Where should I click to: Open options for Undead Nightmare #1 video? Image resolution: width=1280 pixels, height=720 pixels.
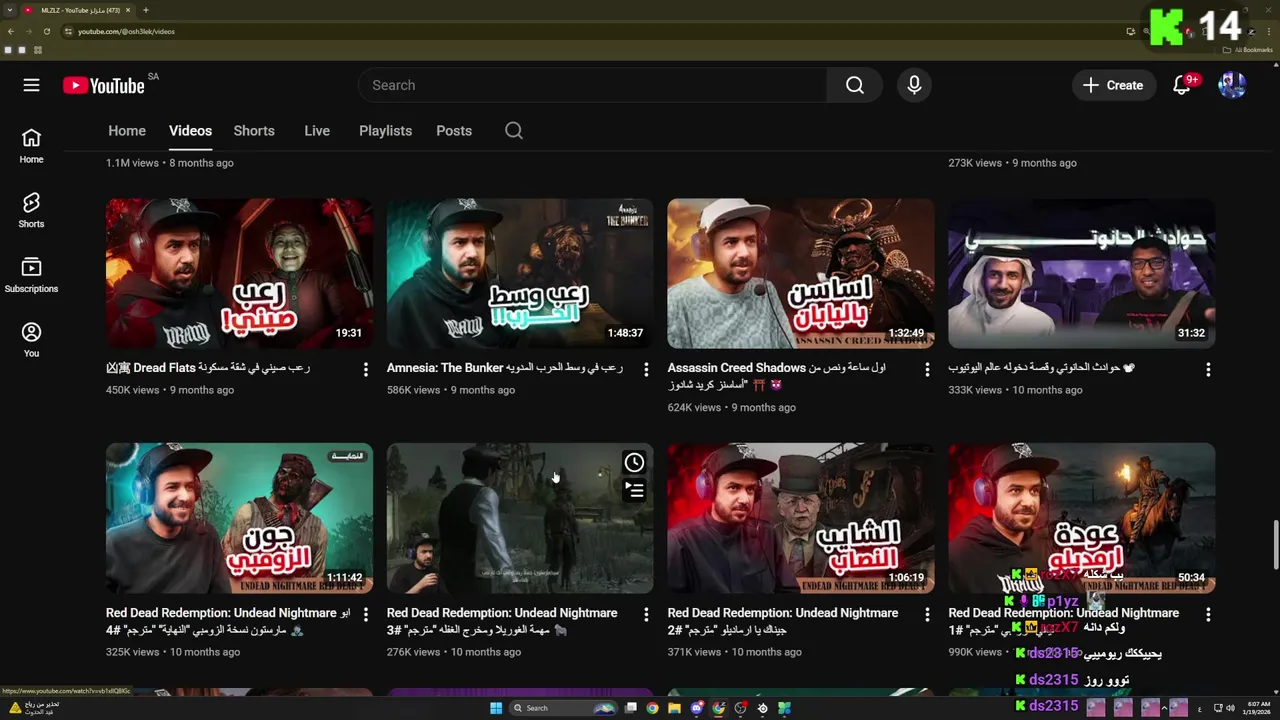[x=1208, y=614]
